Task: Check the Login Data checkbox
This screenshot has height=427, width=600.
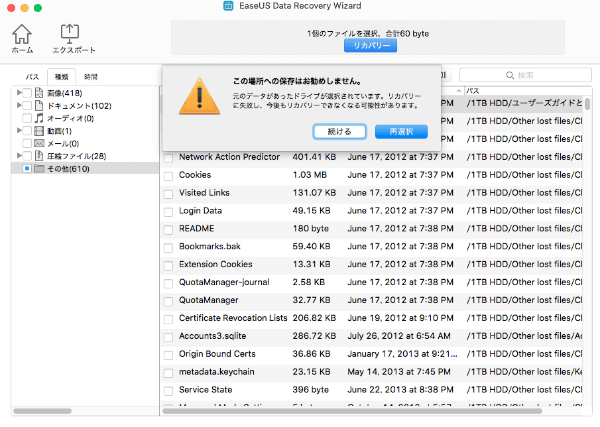Action: pos(168,212)
